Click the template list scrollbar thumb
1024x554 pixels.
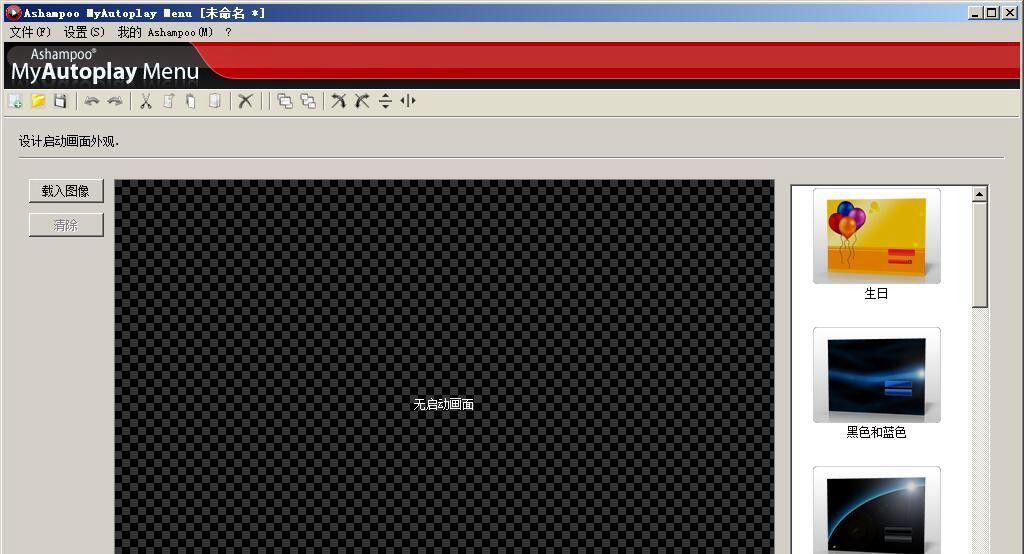point(979,255)
